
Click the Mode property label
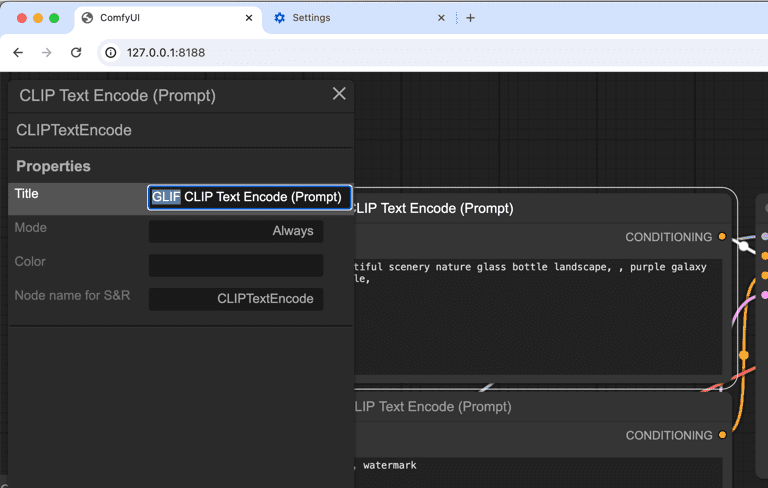[x=30, y=228]
